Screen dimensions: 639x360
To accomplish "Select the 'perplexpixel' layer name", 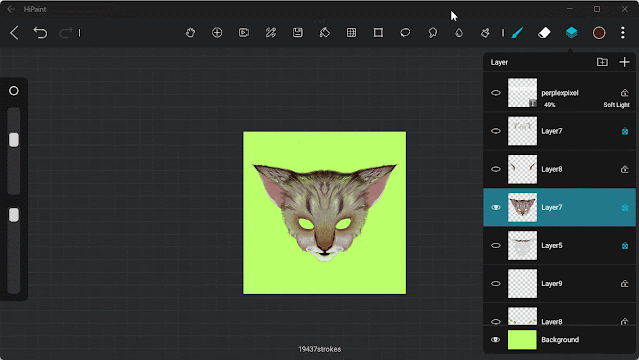I will pos(560,93).
